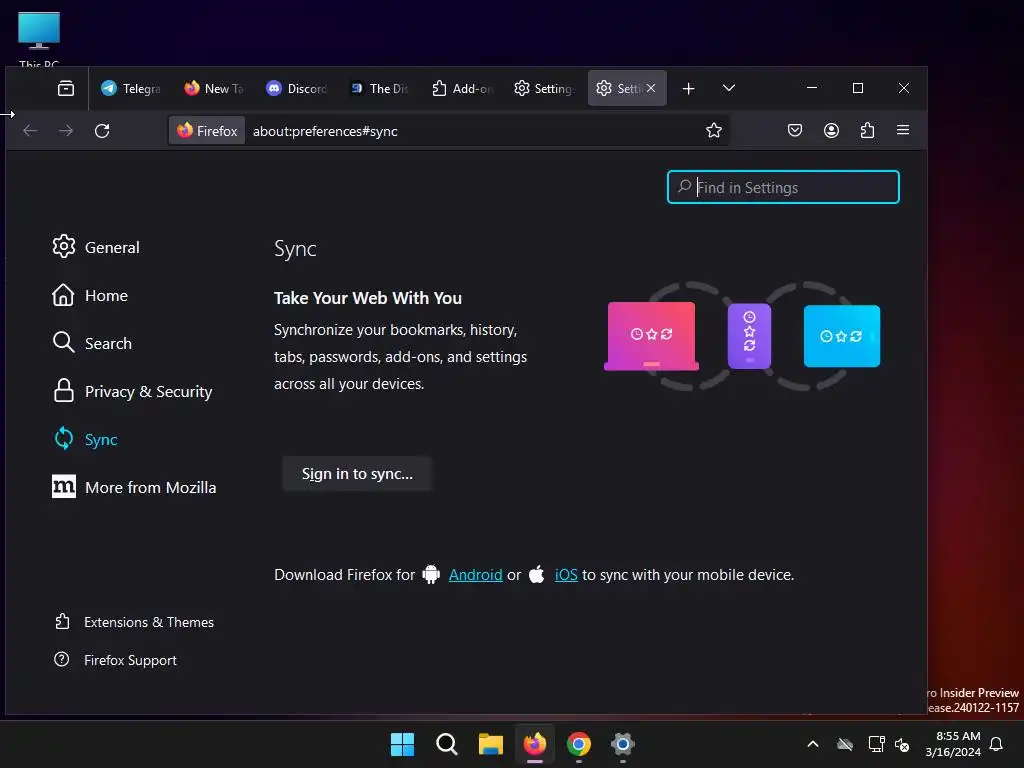This screenshot has height=768, width=1024.
Task: Open Extensions & Themes link
Action: coord(134,622)
